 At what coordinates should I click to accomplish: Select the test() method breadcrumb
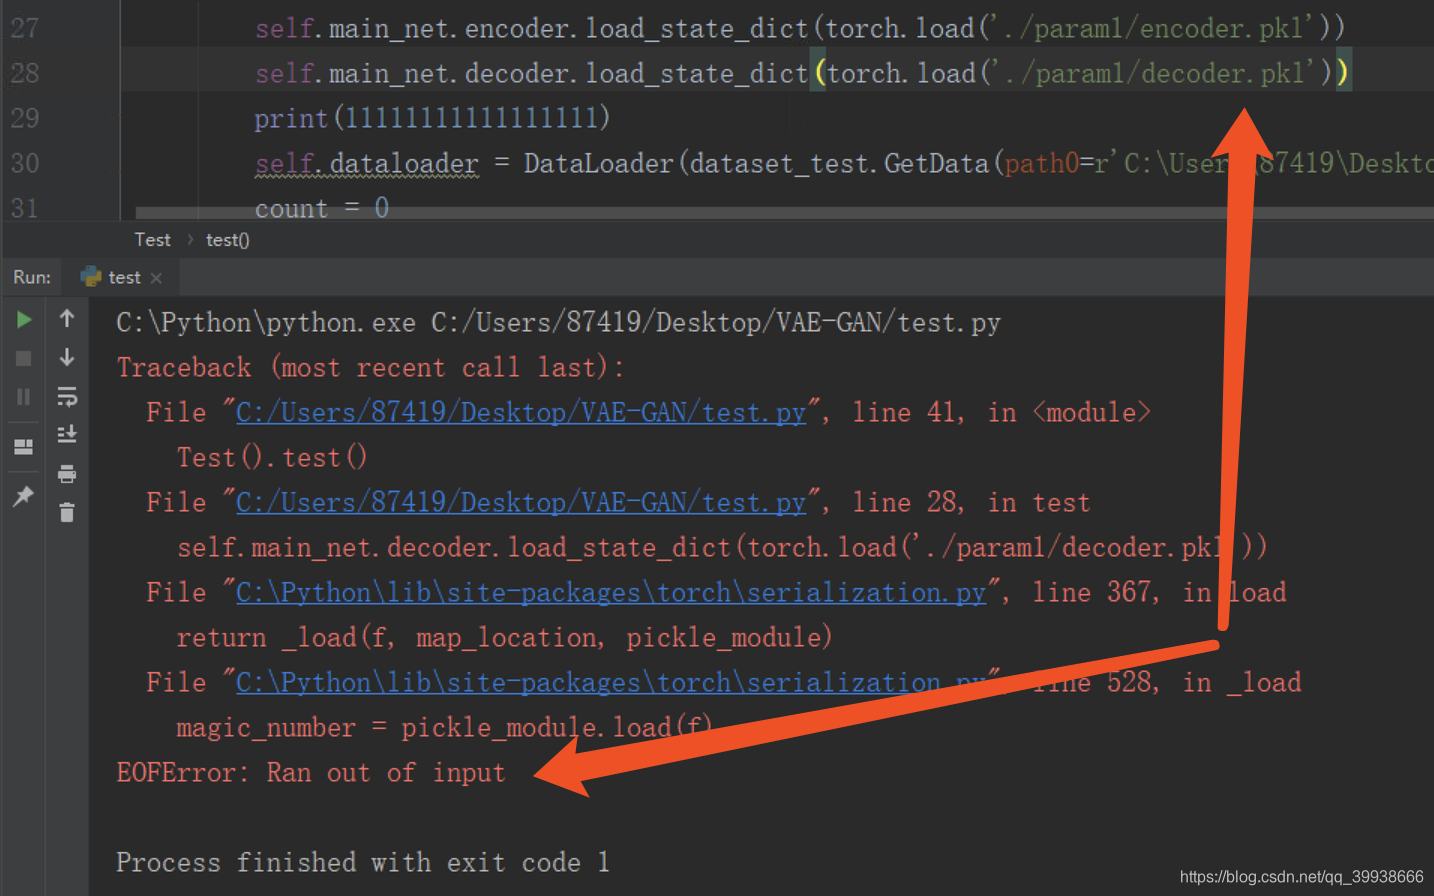228,240
